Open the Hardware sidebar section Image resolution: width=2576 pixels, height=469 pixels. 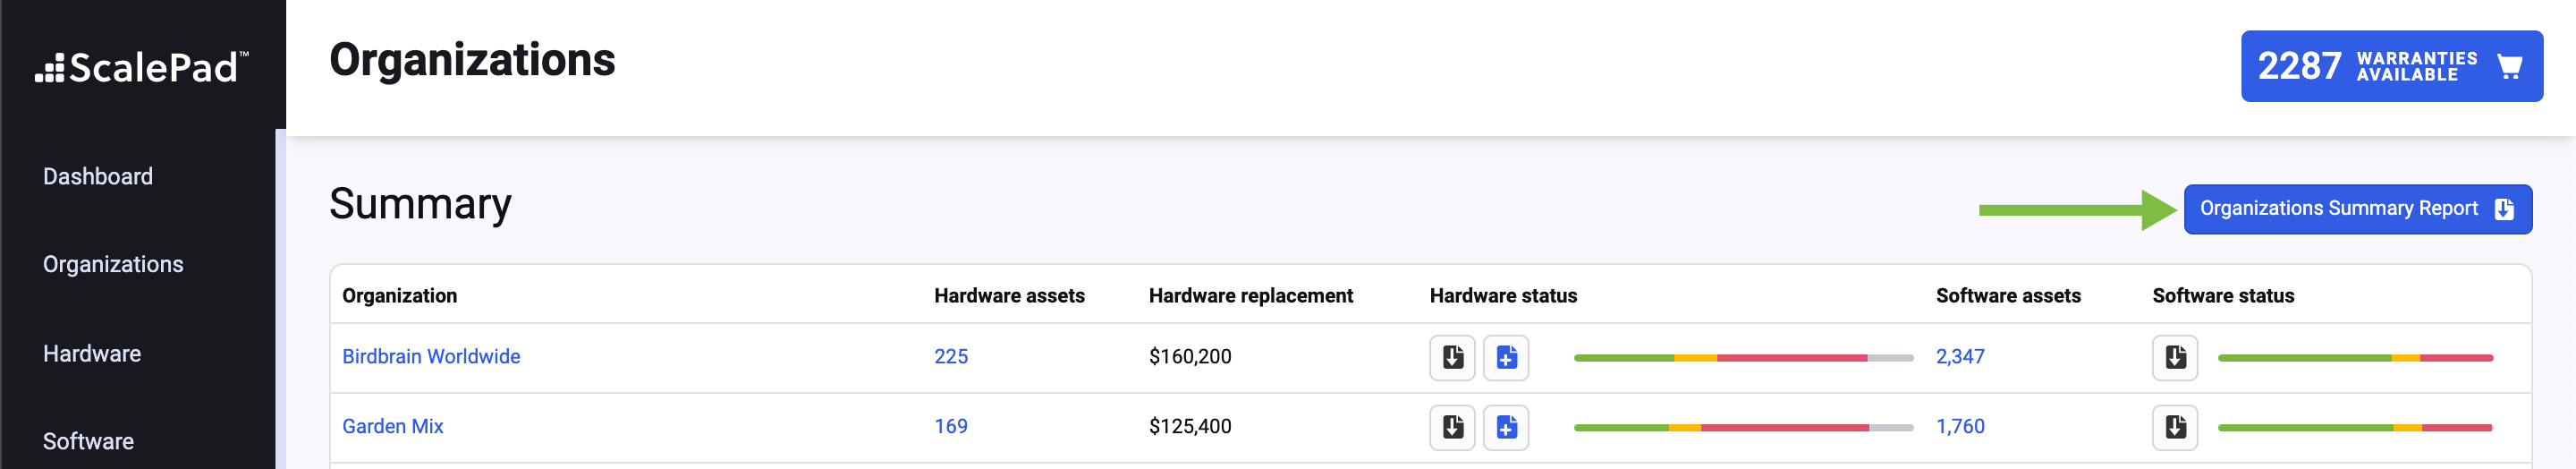click(92, 353)
